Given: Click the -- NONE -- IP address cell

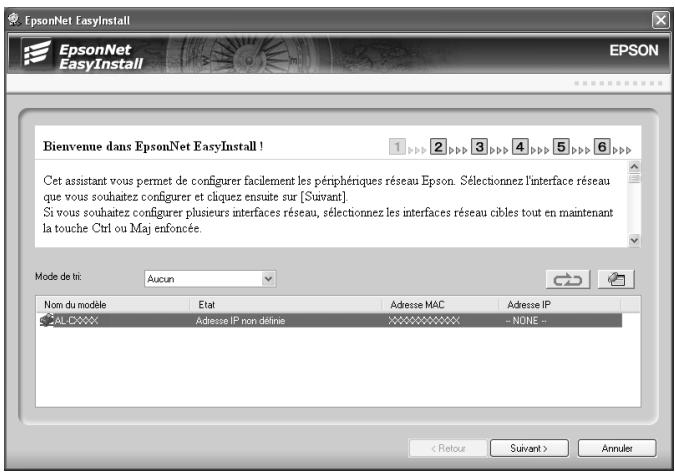Looking at the screenshot, I should [x=526, y=320].
